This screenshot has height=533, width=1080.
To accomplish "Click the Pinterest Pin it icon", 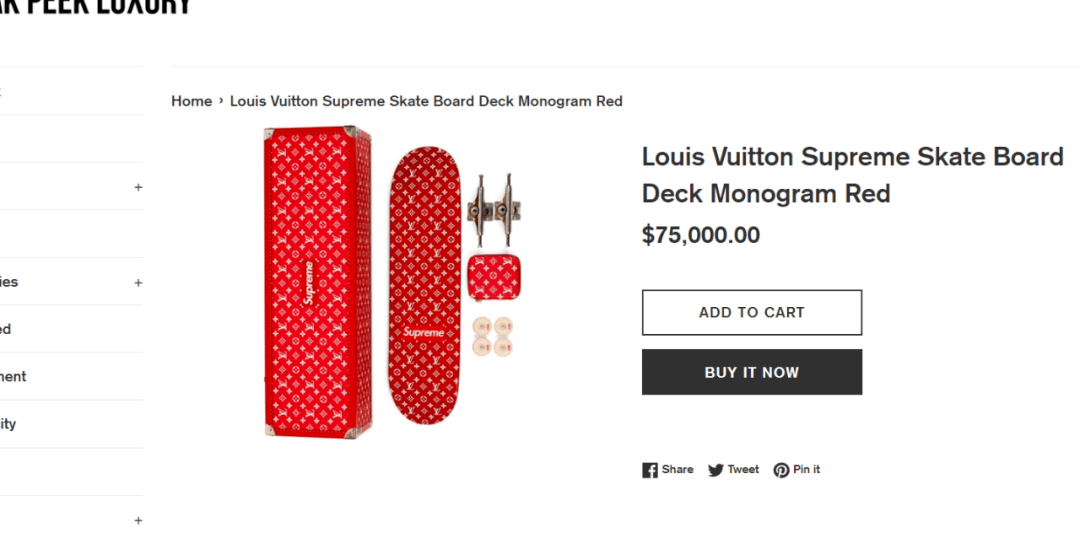I will tap(781, 470).
